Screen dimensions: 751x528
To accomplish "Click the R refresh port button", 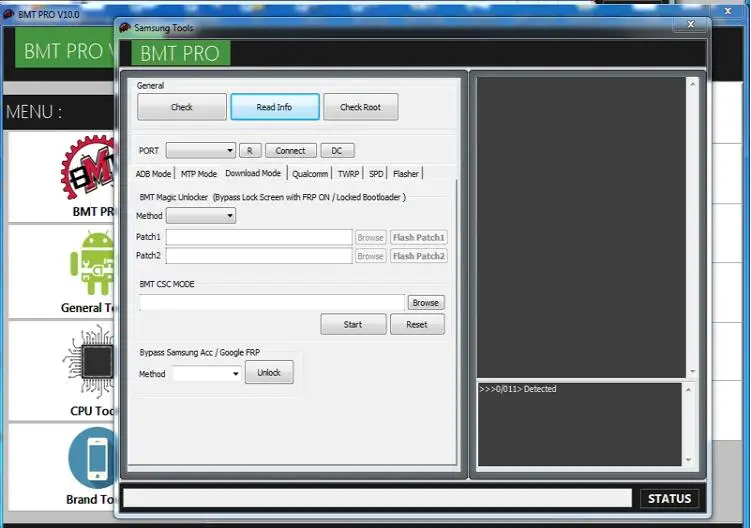I will click(250, 150).
